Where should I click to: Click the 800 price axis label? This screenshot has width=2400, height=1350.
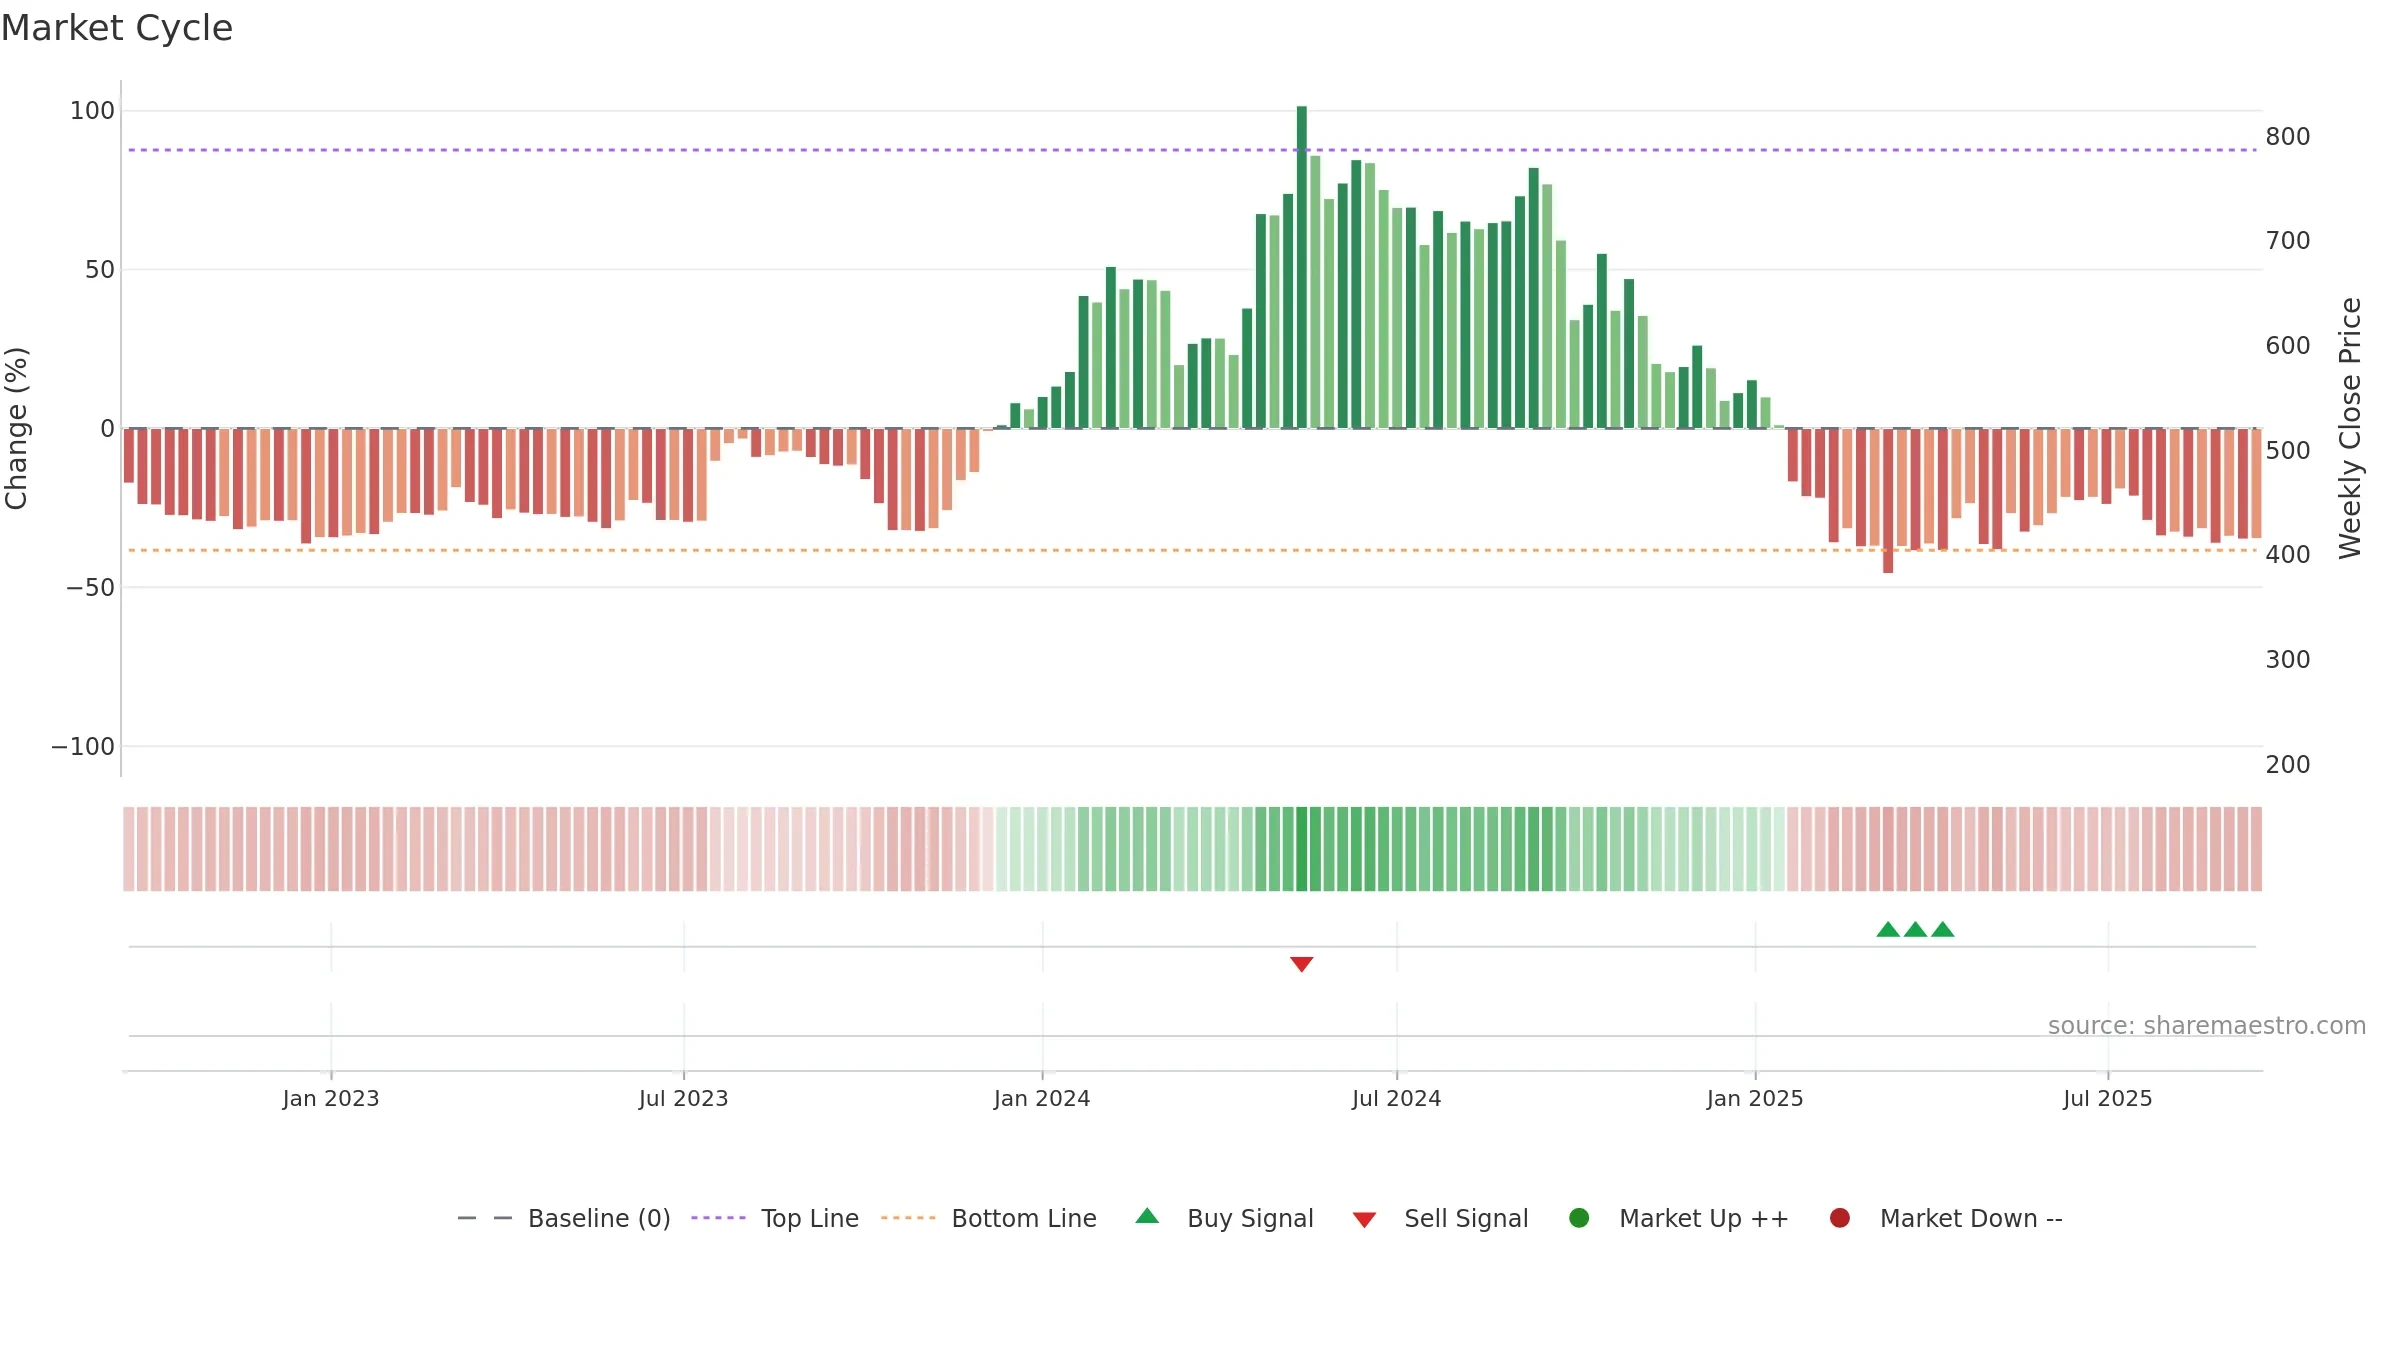[x=2288, y=137]
